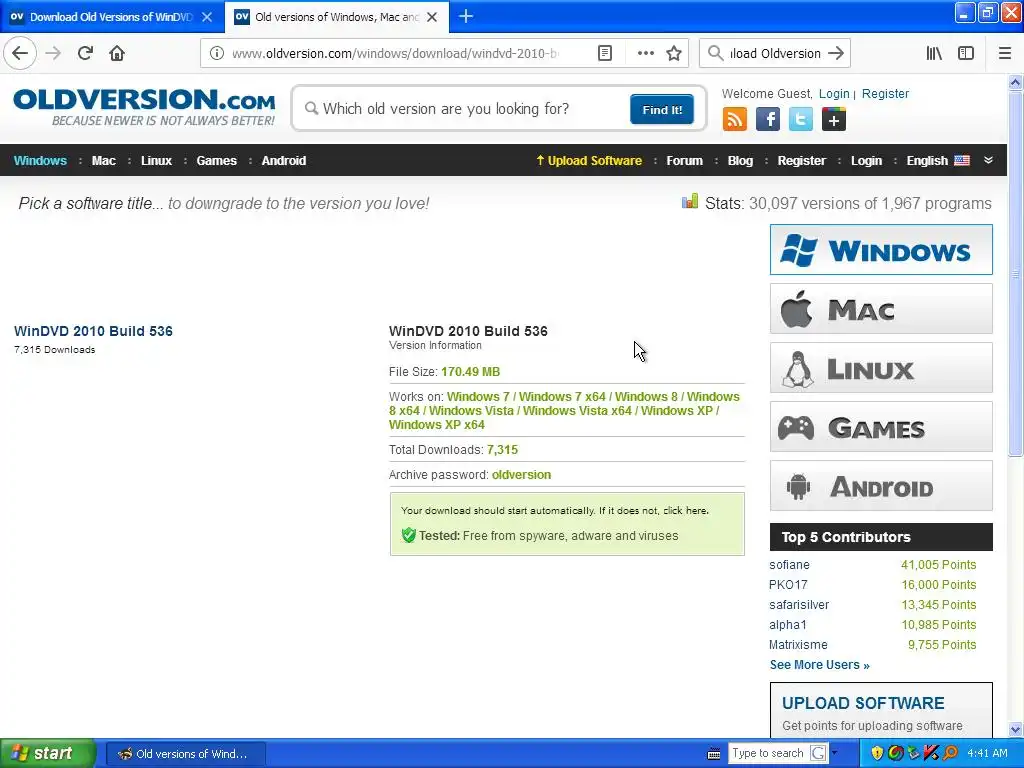This screenshot has width=1024, height=768.
Task: Open the WinDVD 2010 Build 536 left link
Action: click(x=93, y=331)
